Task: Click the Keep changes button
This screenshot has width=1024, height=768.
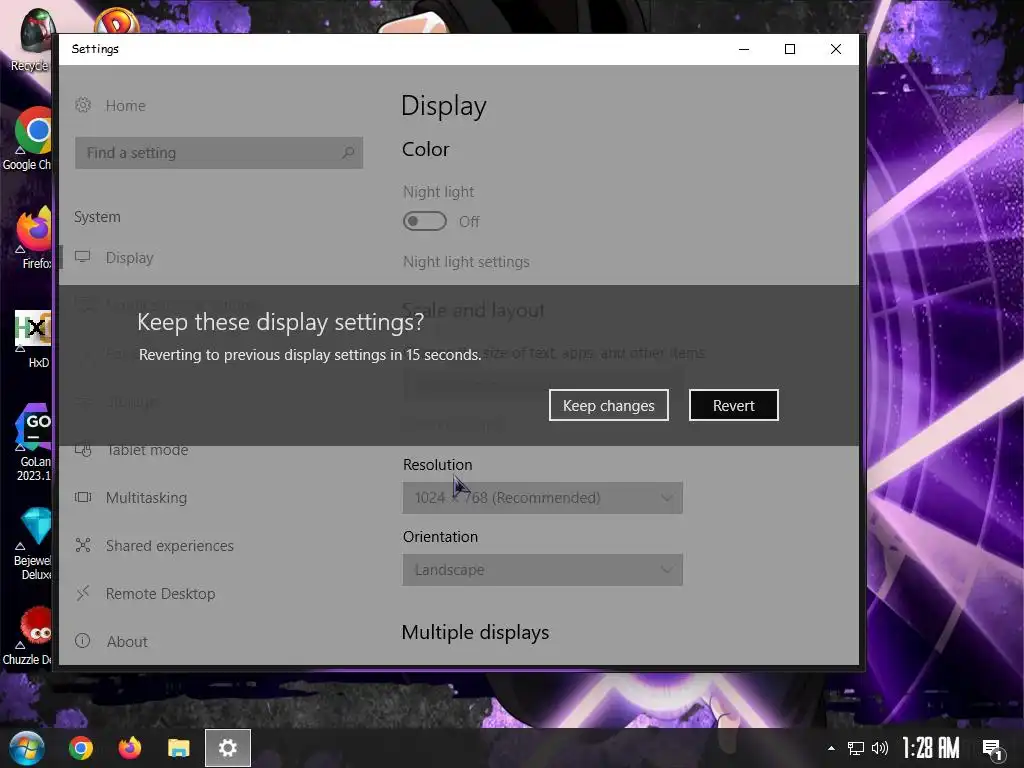Action: pyautogui.click(x=609, y=406)
